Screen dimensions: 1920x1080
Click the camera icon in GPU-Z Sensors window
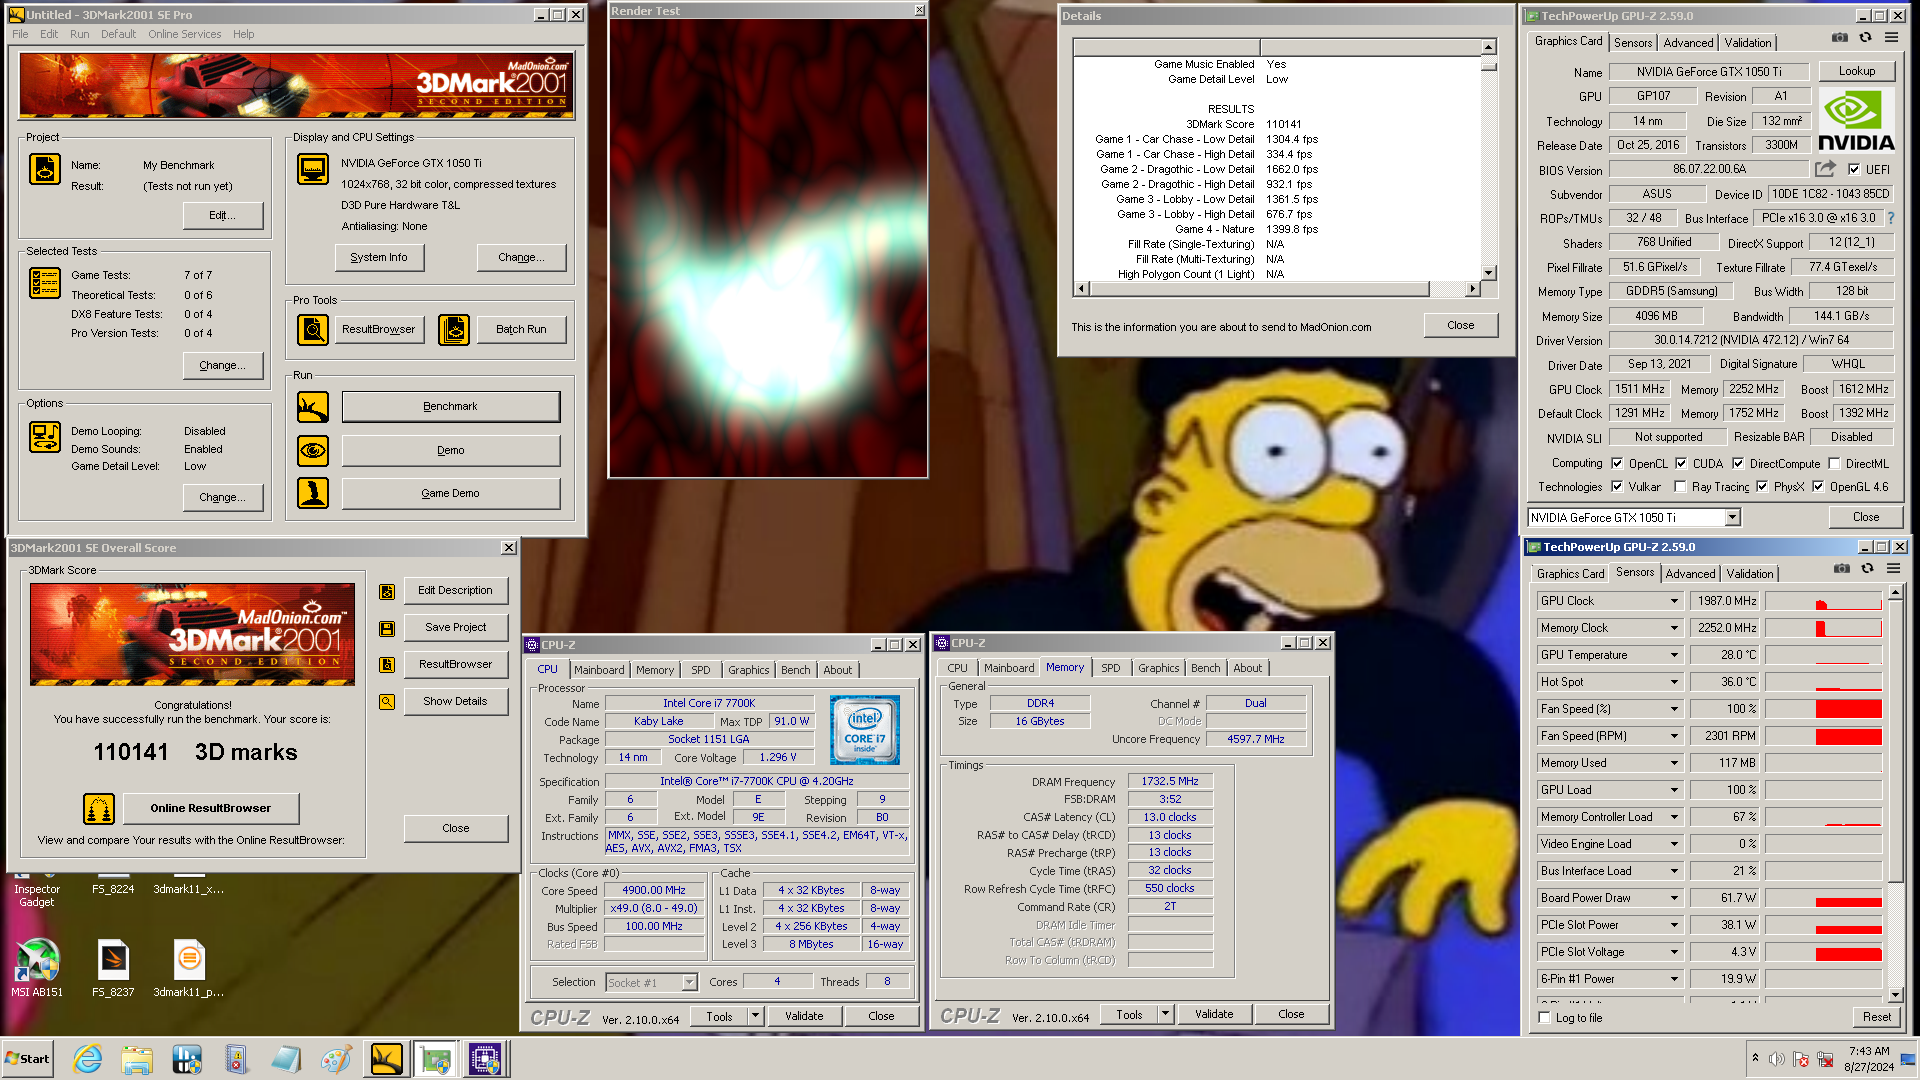(1841, 569)
